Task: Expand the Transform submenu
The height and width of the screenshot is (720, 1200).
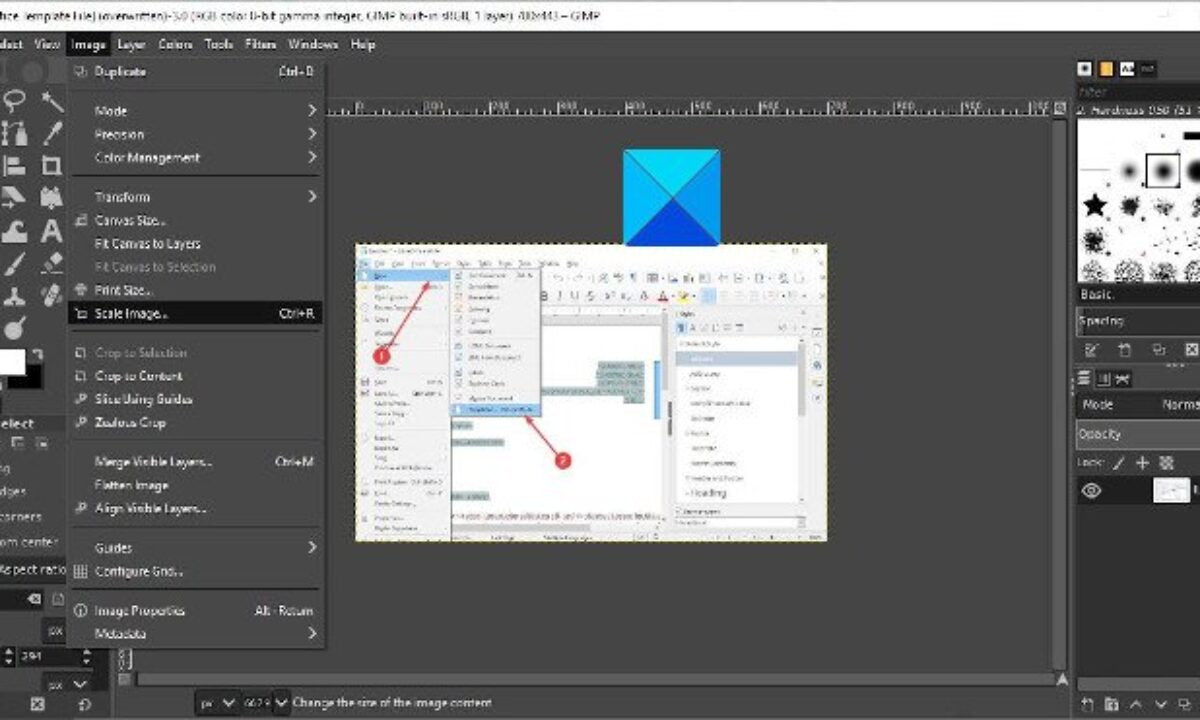Action: (x=196, y=197)
